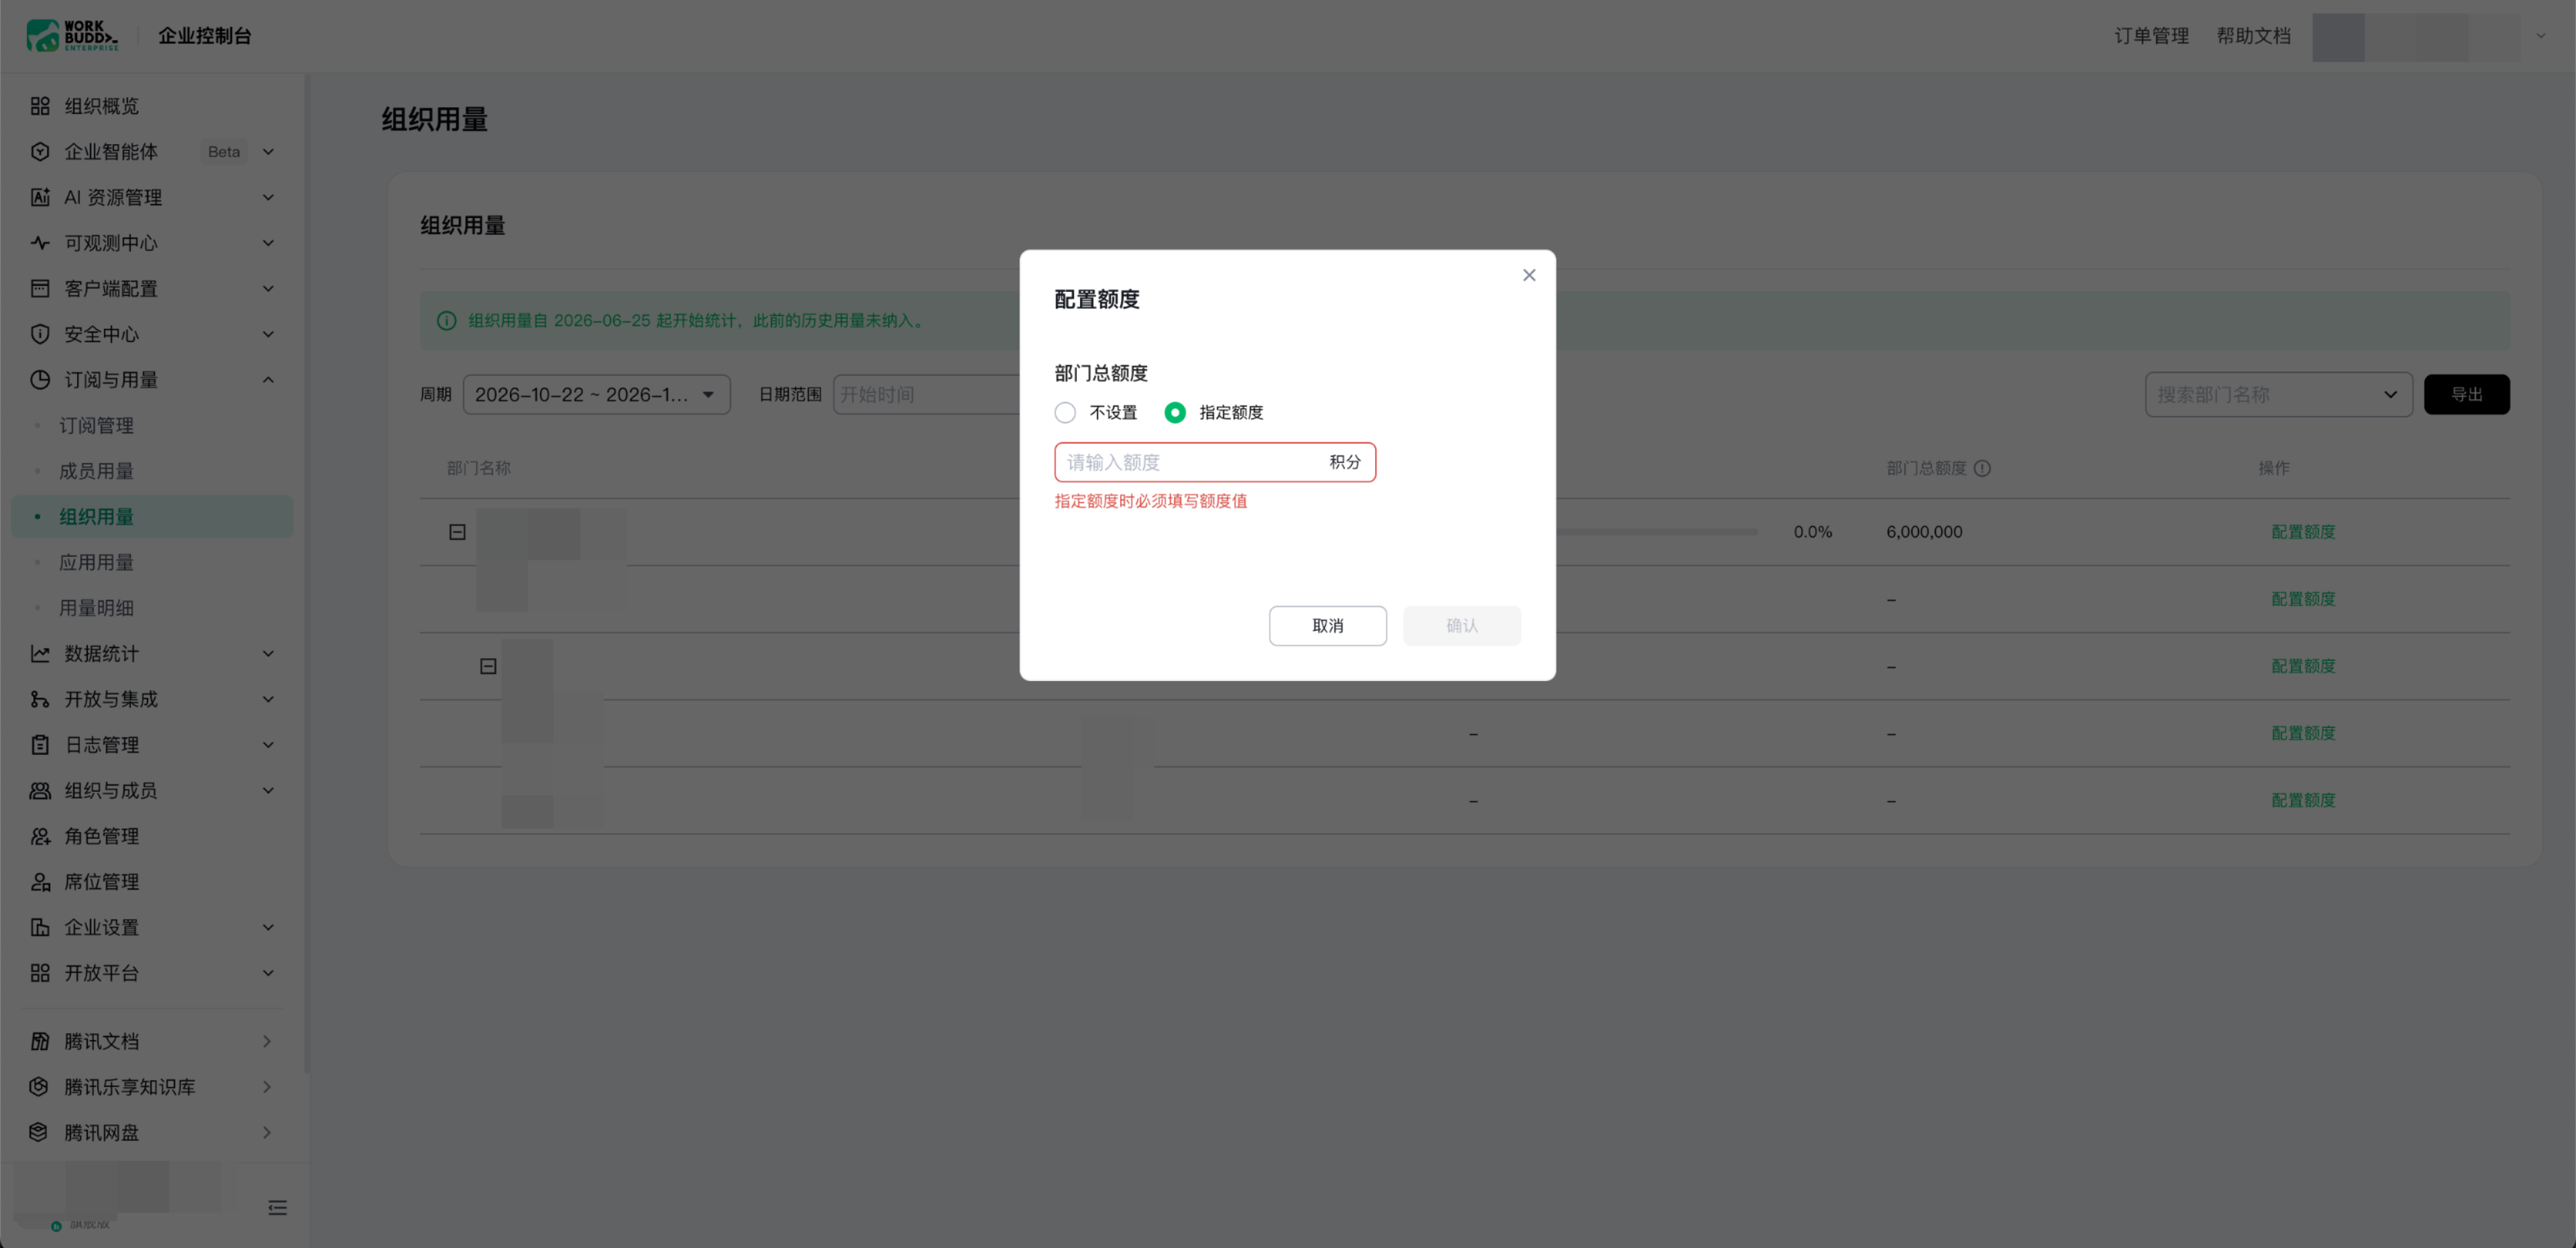Close the 配置额度 dialog
This screenshot has width=2576, height=1248.
1528,275
